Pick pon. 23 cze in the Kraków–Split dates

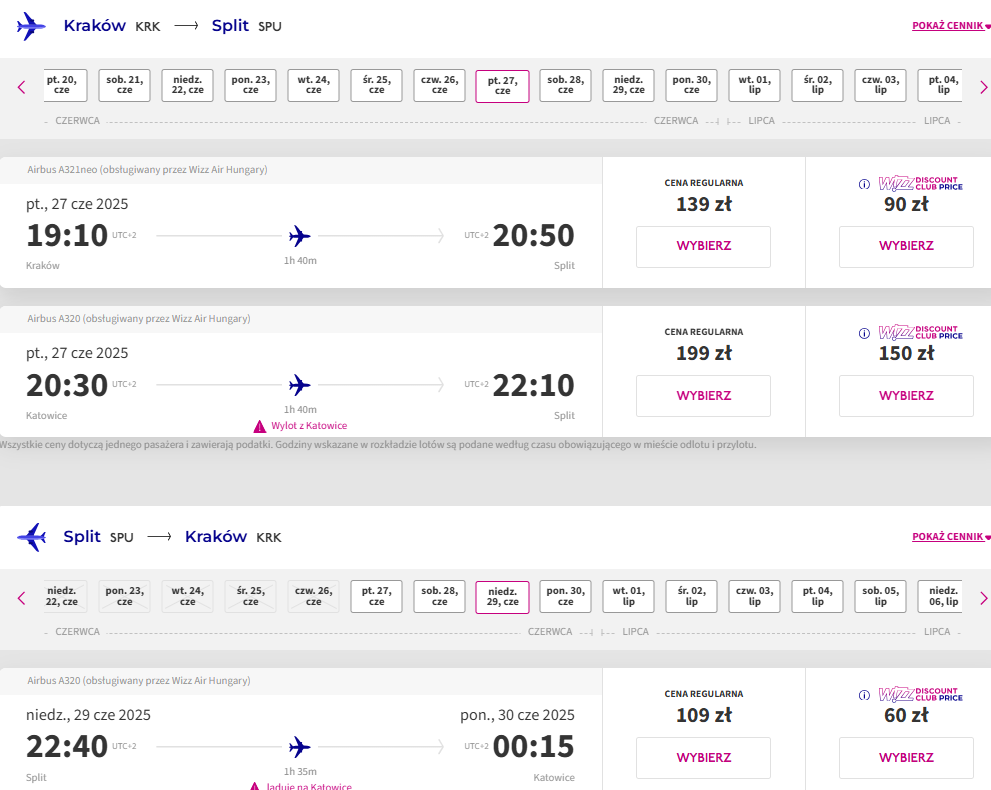pyautogui.click(x=250, y=85)
